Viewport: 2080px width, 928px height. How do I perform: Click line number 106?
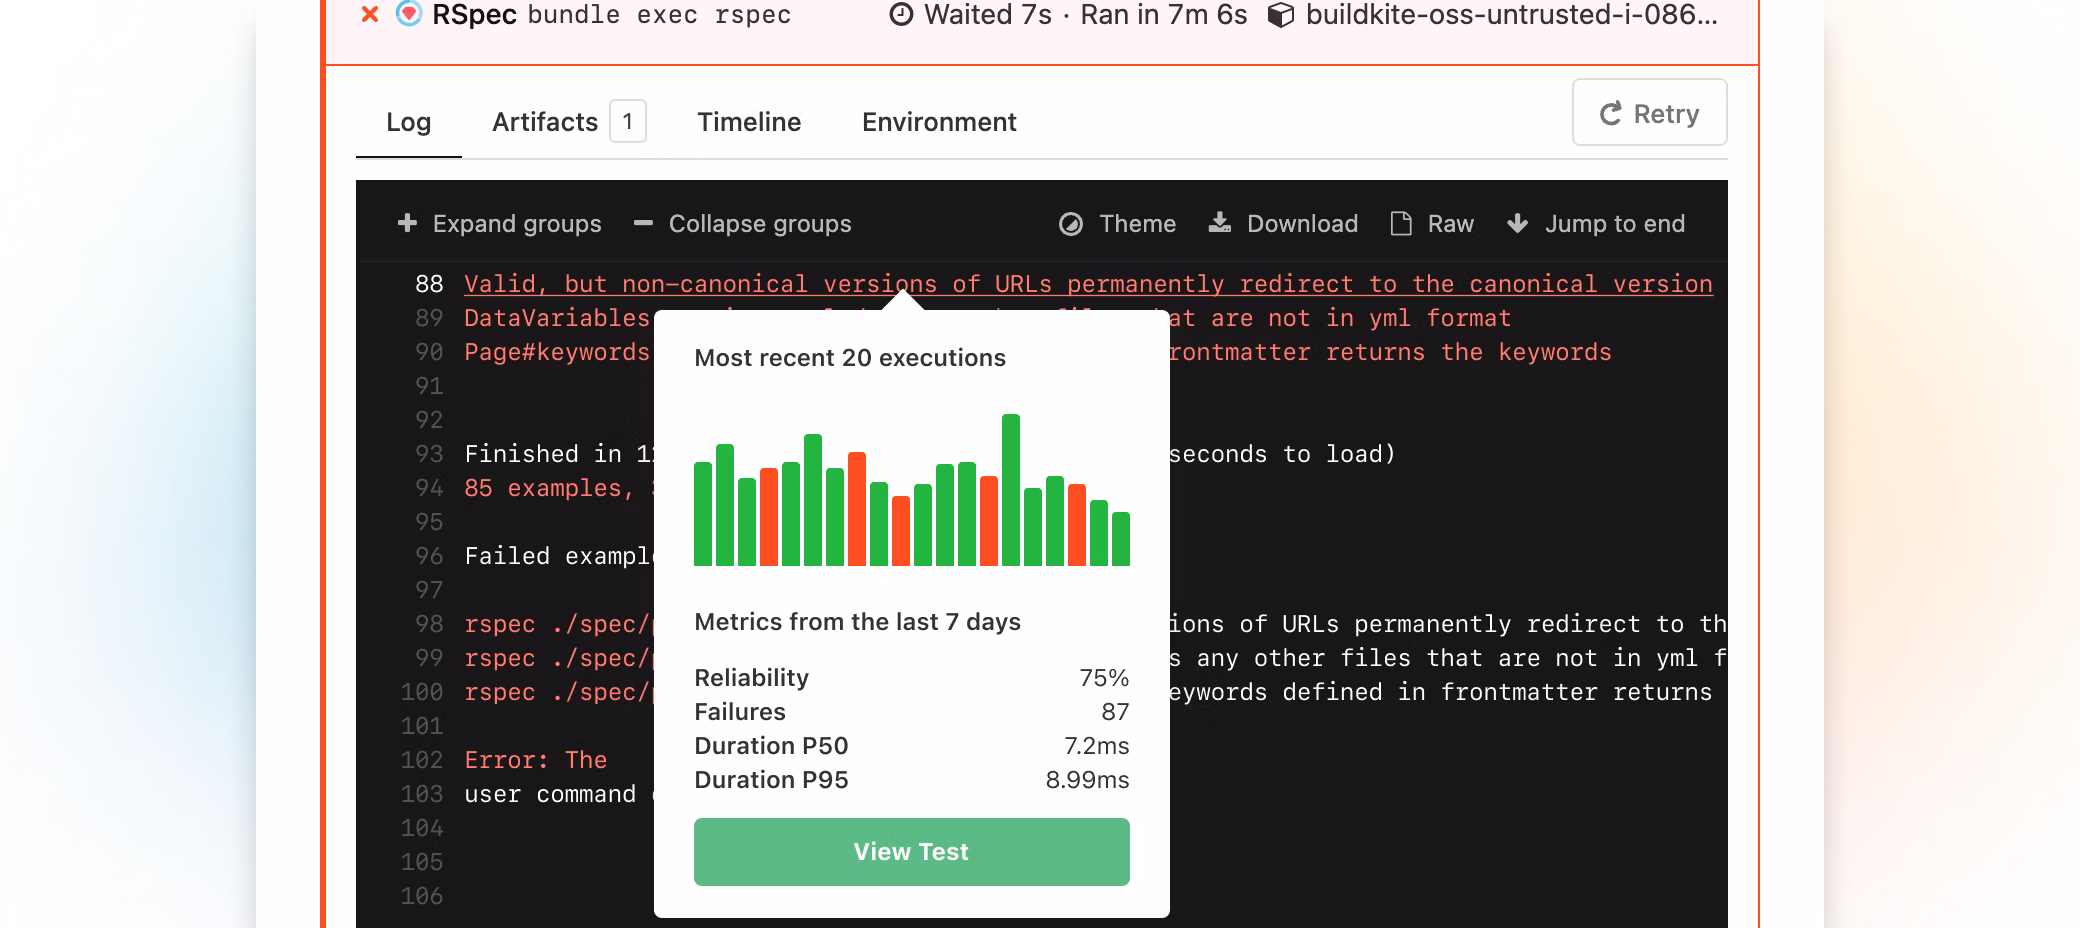coord(422,896)
